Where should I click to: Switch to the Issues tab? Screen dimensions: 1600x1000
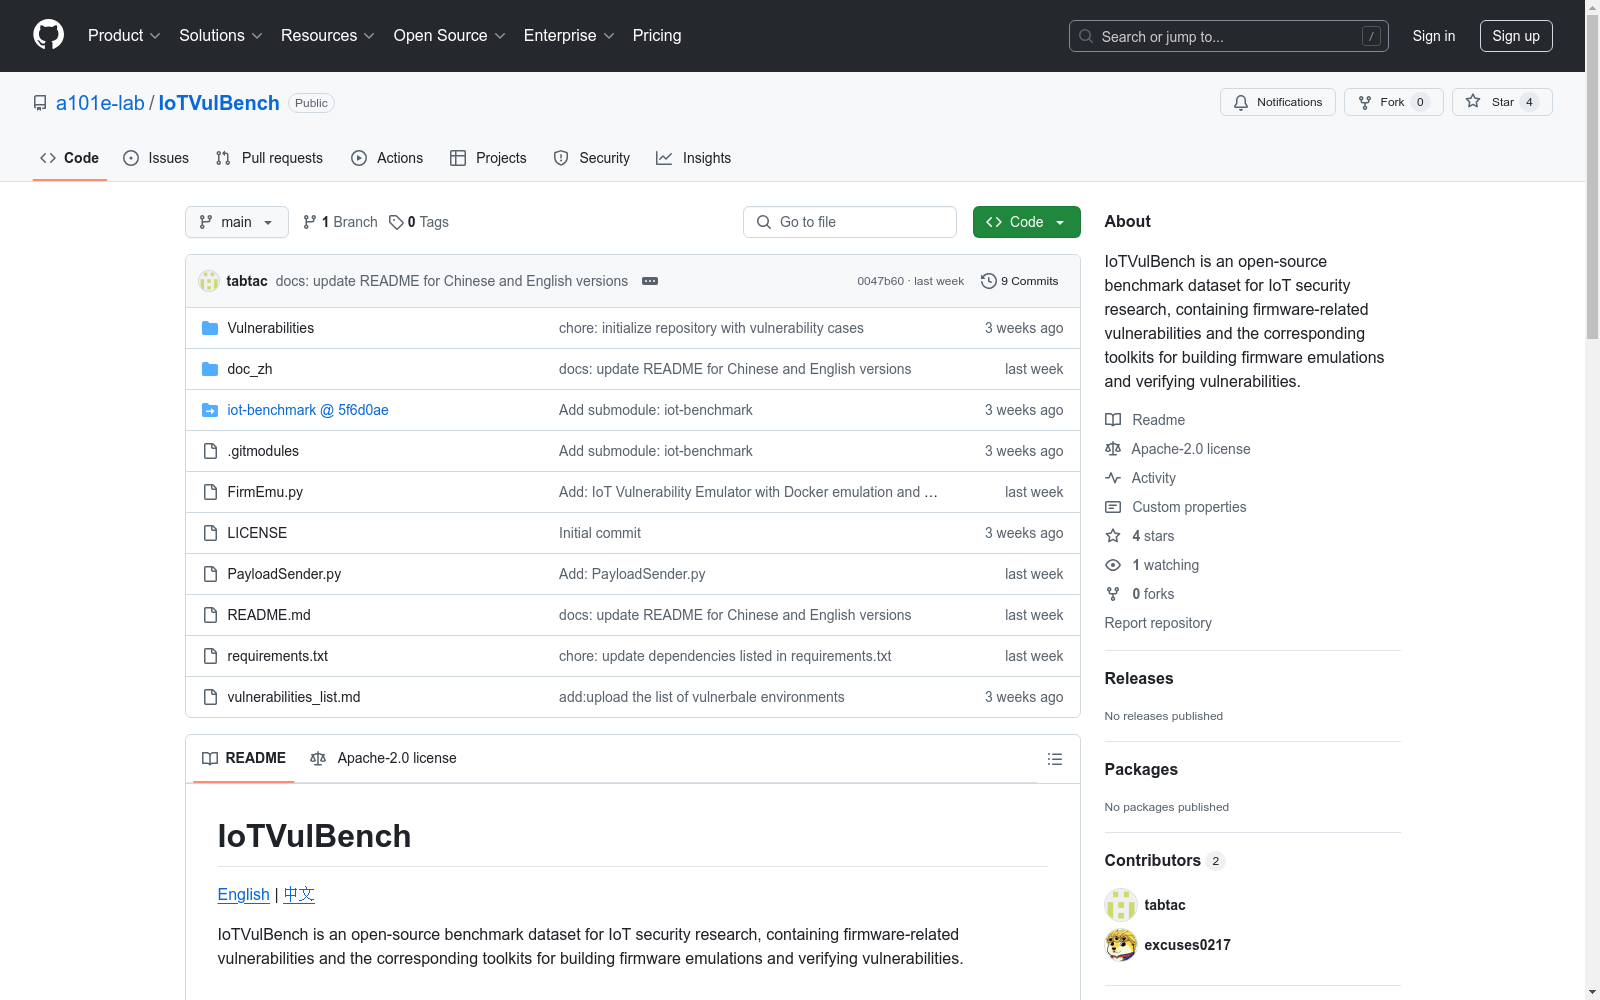click(156, 158)
